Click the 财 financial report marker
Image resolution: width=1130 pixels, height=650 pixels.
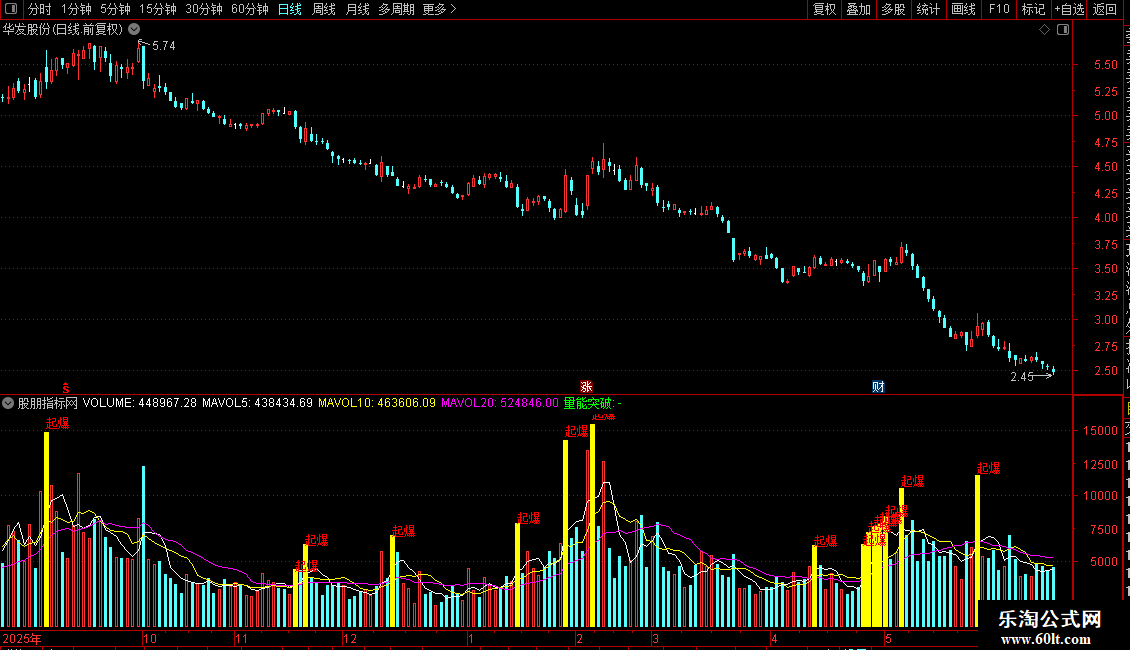878,387
